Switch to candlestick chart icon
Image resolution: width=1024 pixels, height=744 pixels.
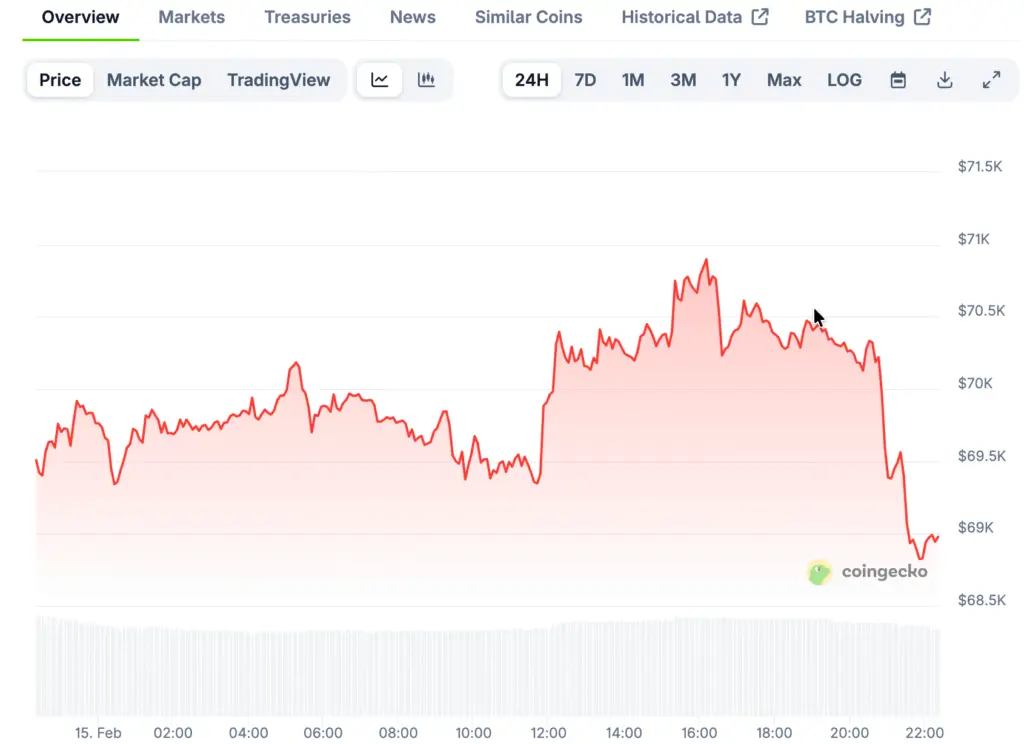(x=426, y=80)
